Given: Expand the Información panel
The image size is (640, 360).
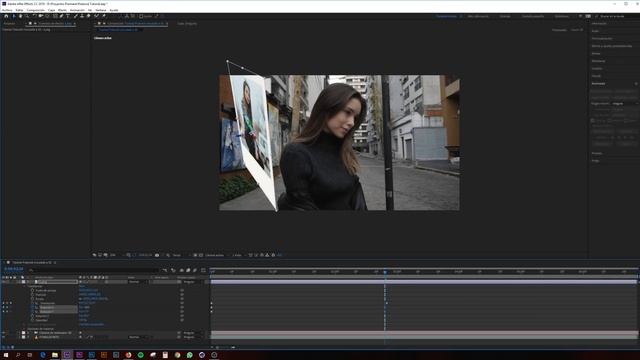Looking at the screenshot, I should tap(599, 24).
